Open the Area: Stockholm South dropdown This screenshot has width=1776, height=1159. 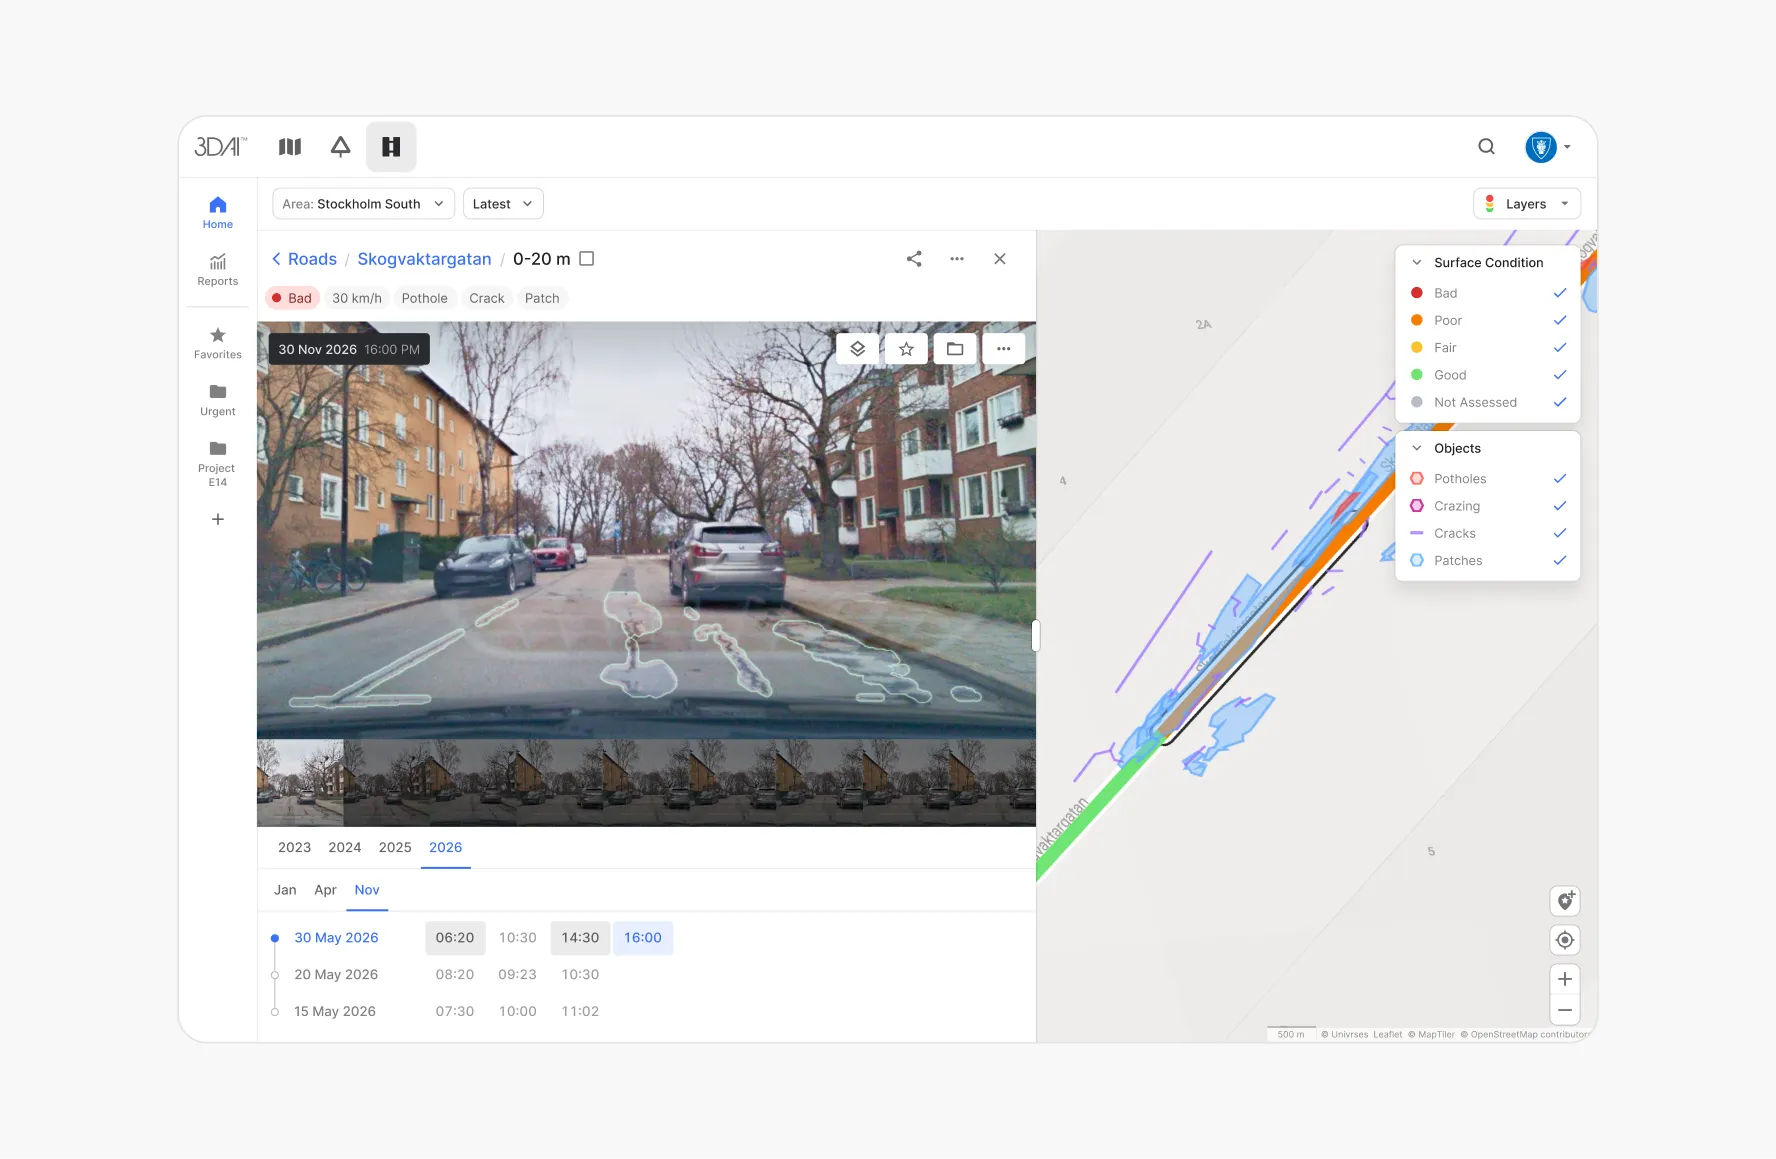click(363, 204)
